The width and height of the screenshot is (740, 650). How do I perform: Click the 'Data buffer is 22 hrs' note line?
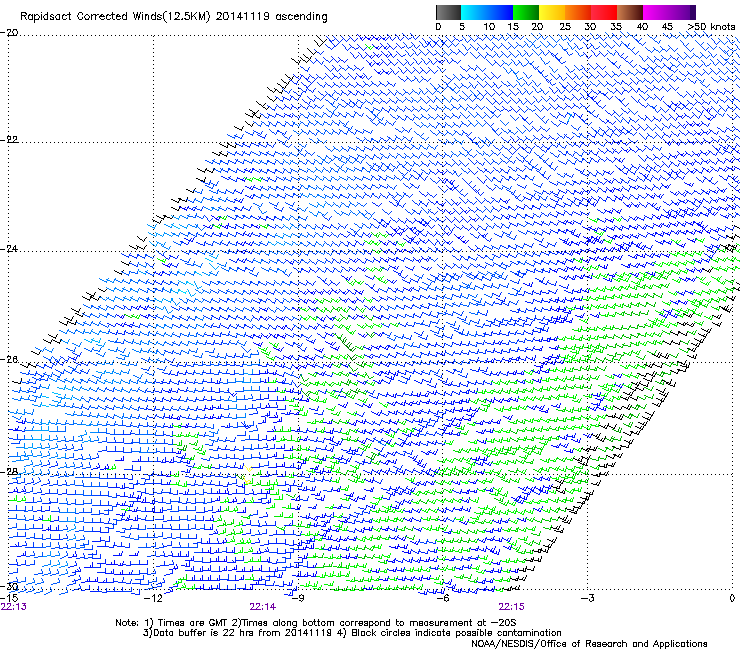pyautogui.click(x=352, y=633)
